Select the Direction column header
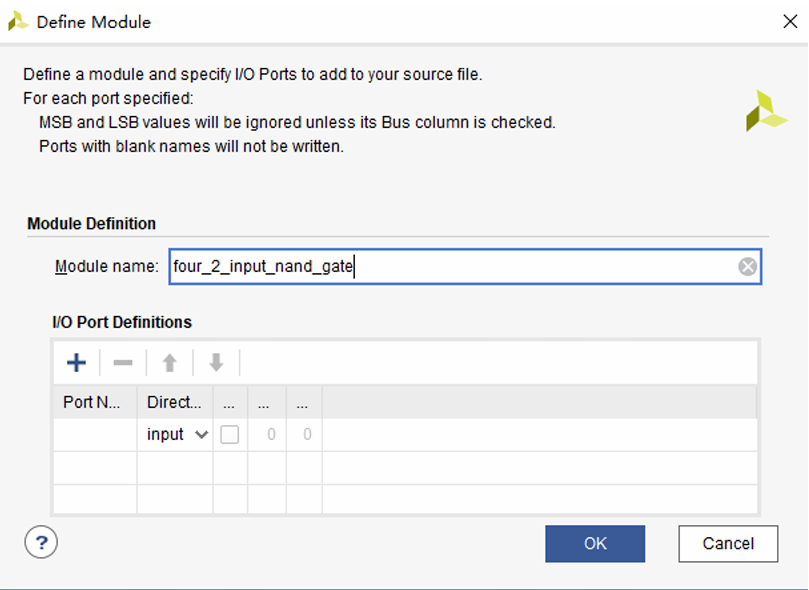Screen dimensions: 809x590 pyautogui.click(x=175, y=402)
